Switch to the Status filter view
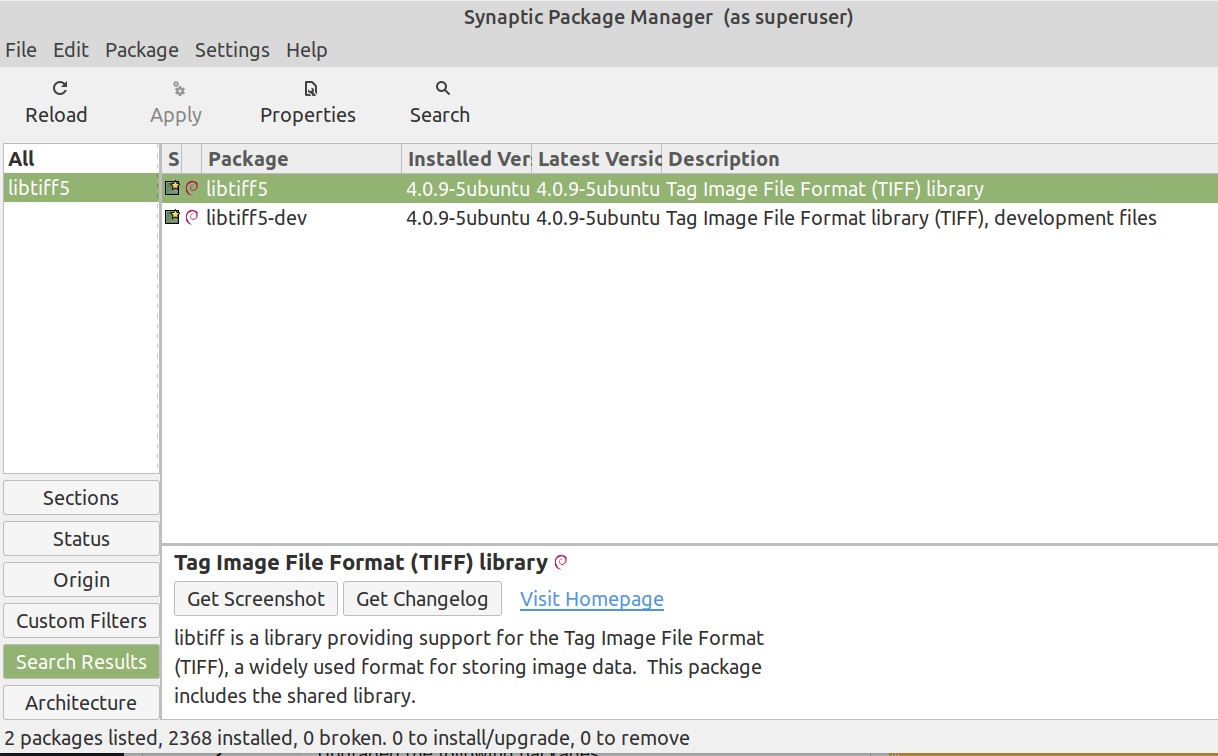 pos(81,539)
